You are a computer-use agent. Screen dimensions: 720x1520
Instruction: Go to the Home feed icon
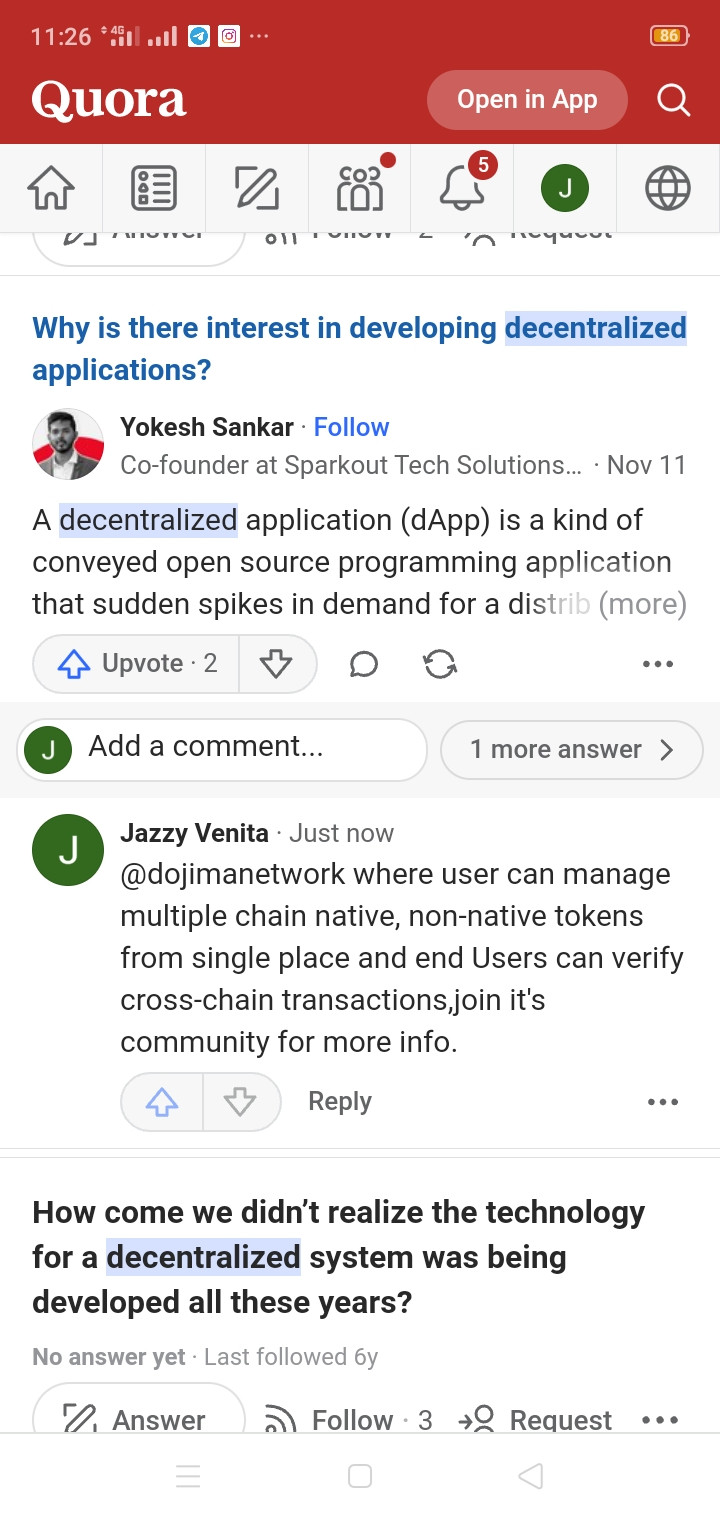click(51, 188)
